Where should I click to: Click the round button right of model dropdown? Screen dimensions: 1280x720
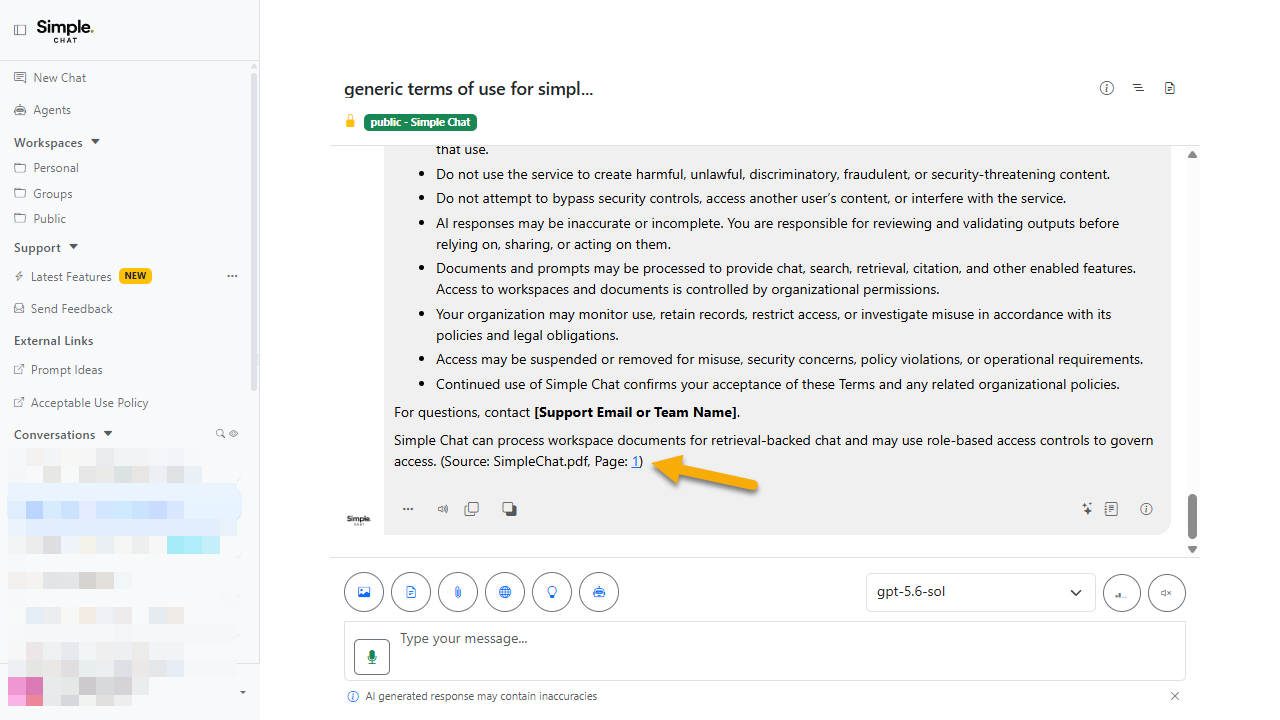click(1121, 593)
